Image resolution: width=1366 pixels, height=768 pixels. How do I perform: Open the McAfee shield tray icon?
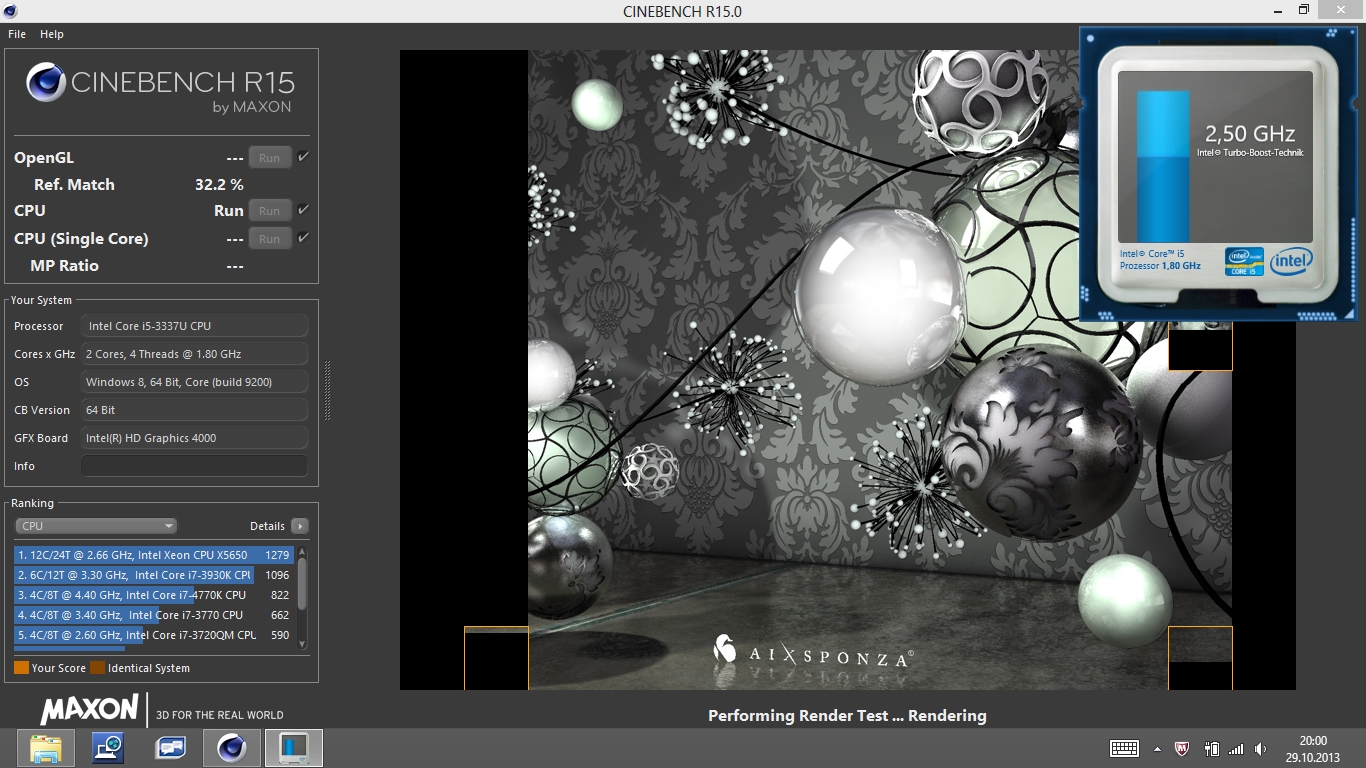1182,748
